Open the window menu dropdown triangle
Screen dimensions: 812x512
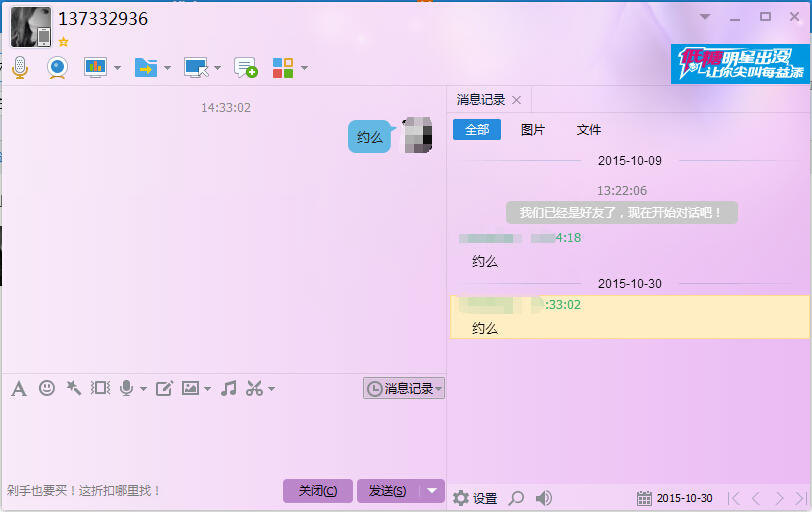coord(705,17)
